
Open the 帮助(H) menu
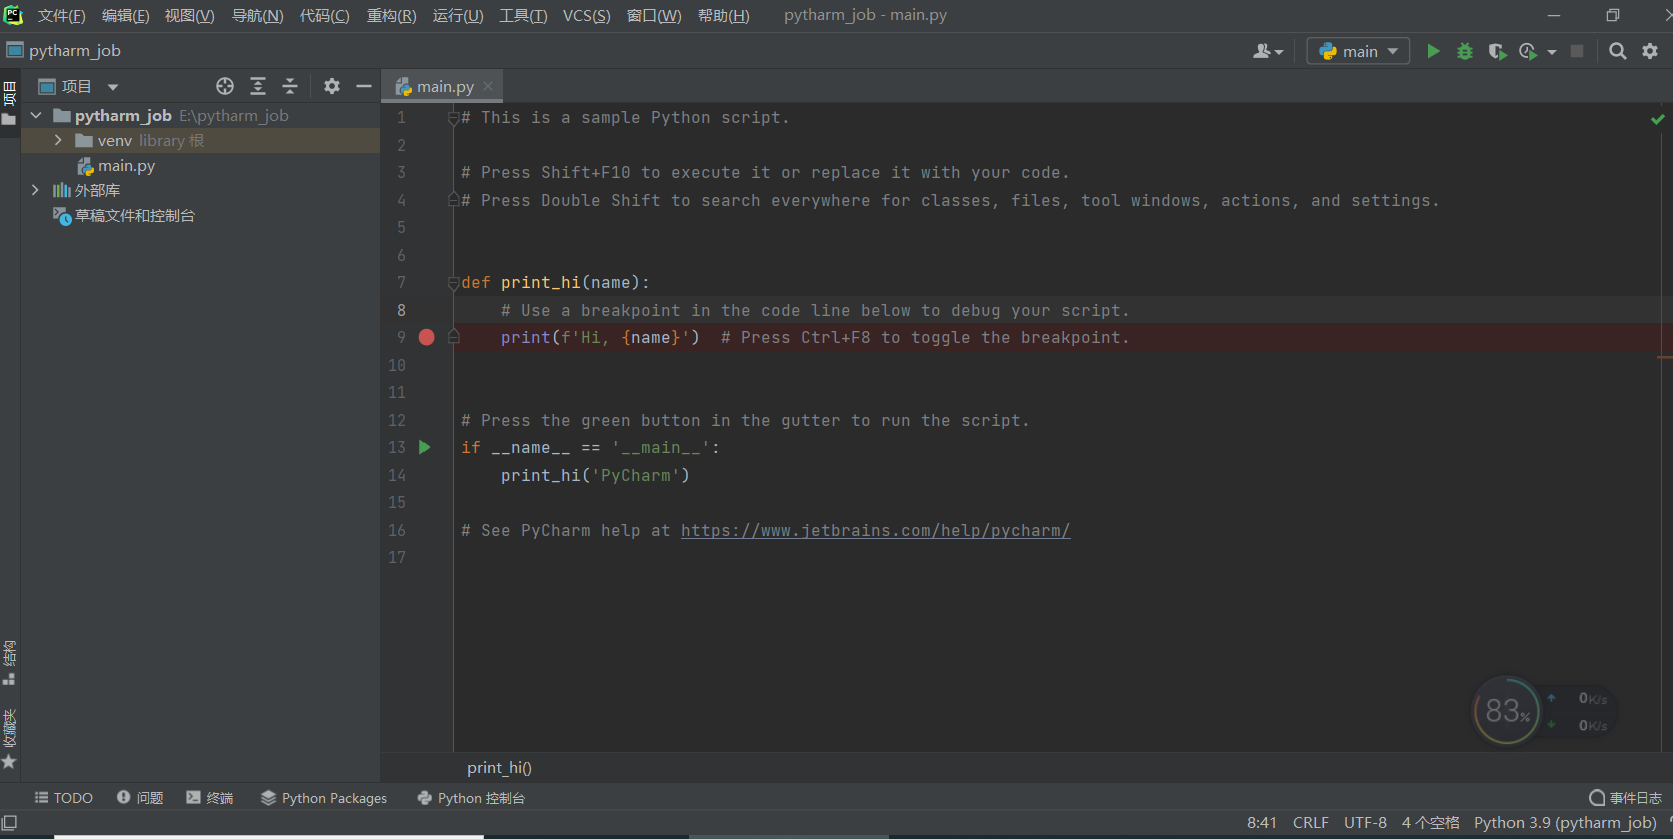click(x=723, y=15)
